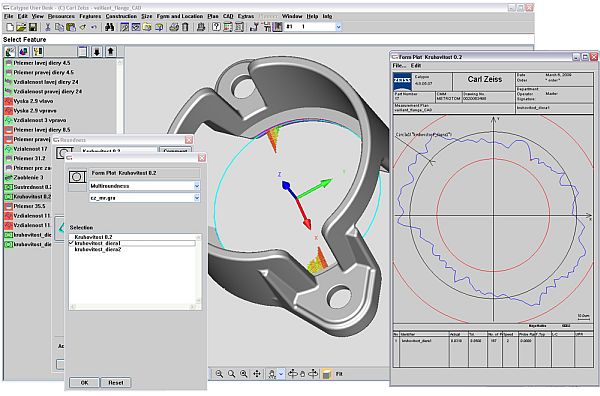Click the OK button in Form Plot dialog

click(x=84, y=383)
